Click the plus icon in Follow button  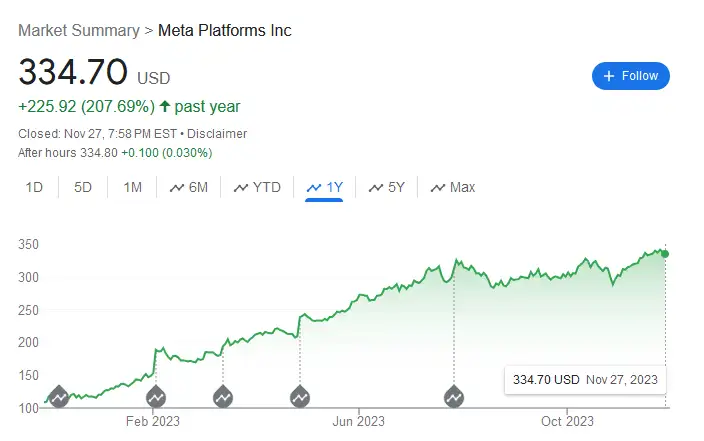[x=609, y=76]
